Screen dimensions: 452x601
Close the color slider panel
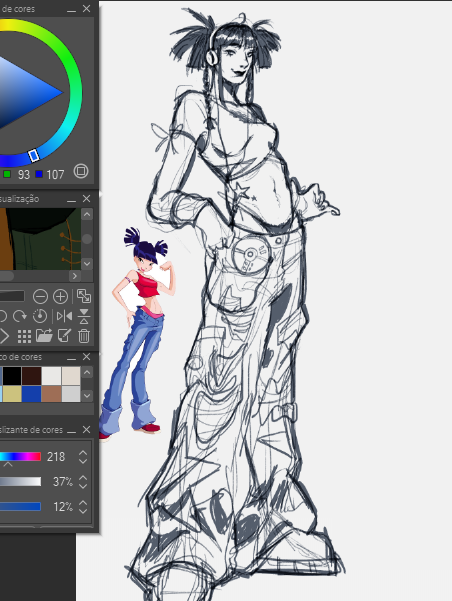[86, 430]
